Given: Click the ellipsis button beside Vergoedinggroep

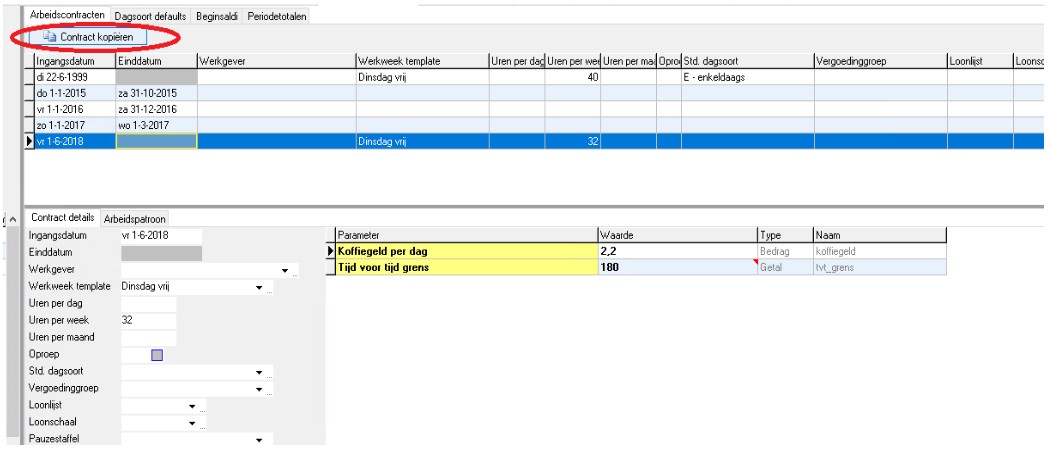Looking at the screenshot, I should pos(270,390).
